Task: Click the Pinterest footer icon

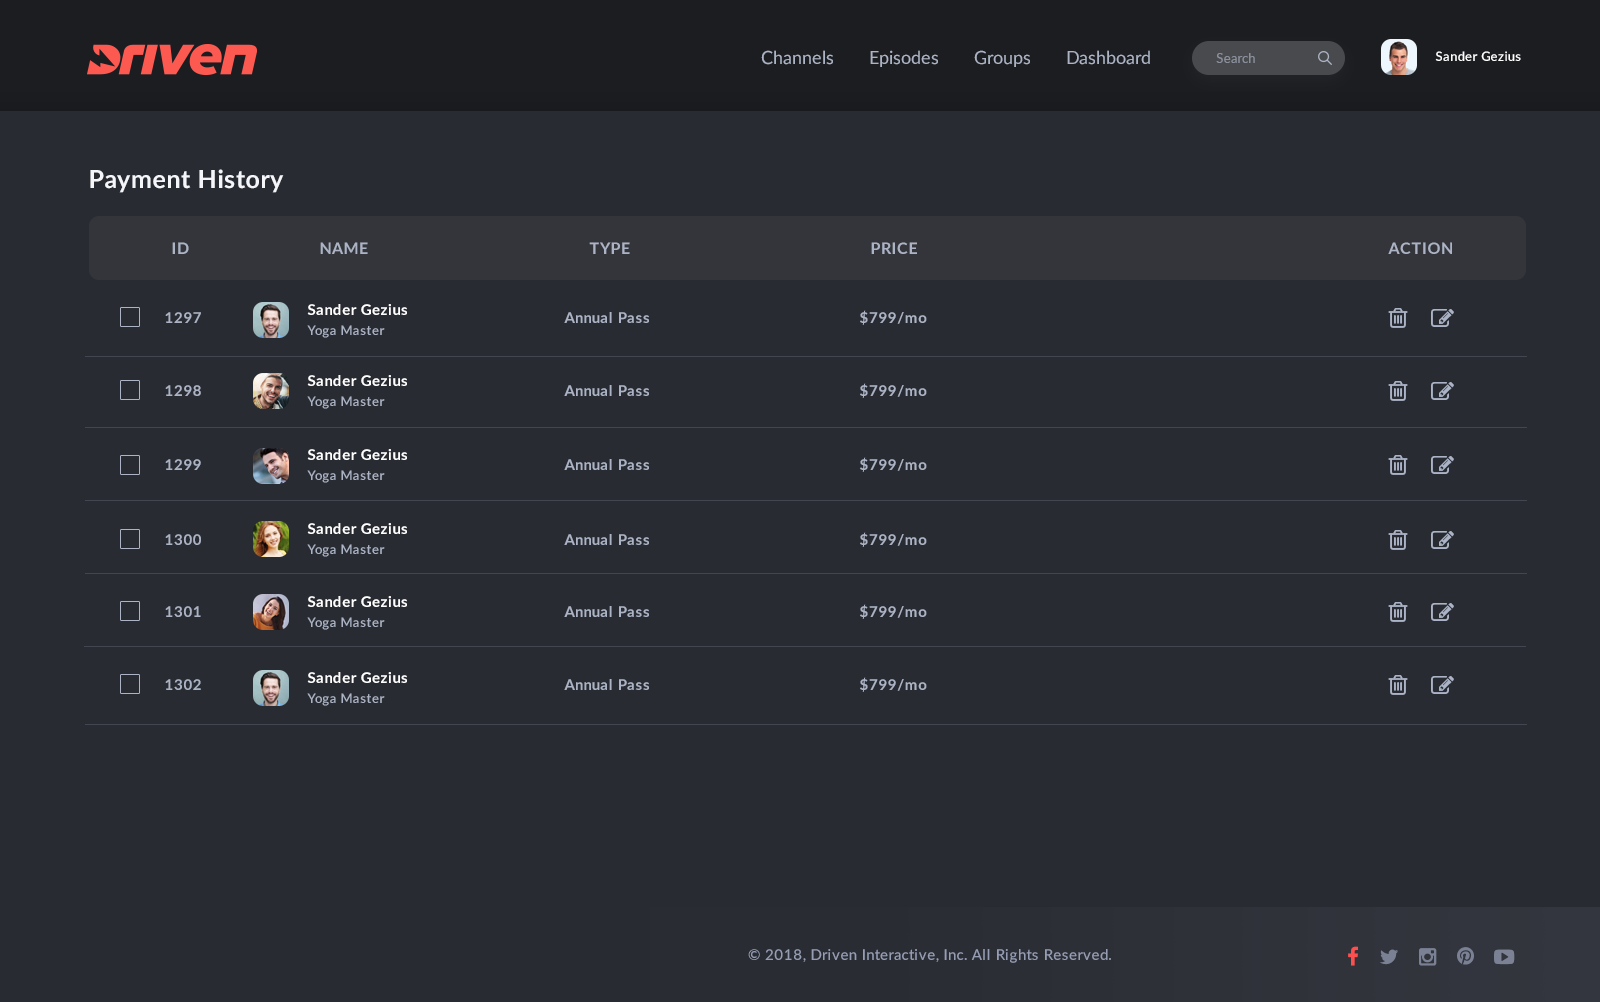Action: [1465, 956]
